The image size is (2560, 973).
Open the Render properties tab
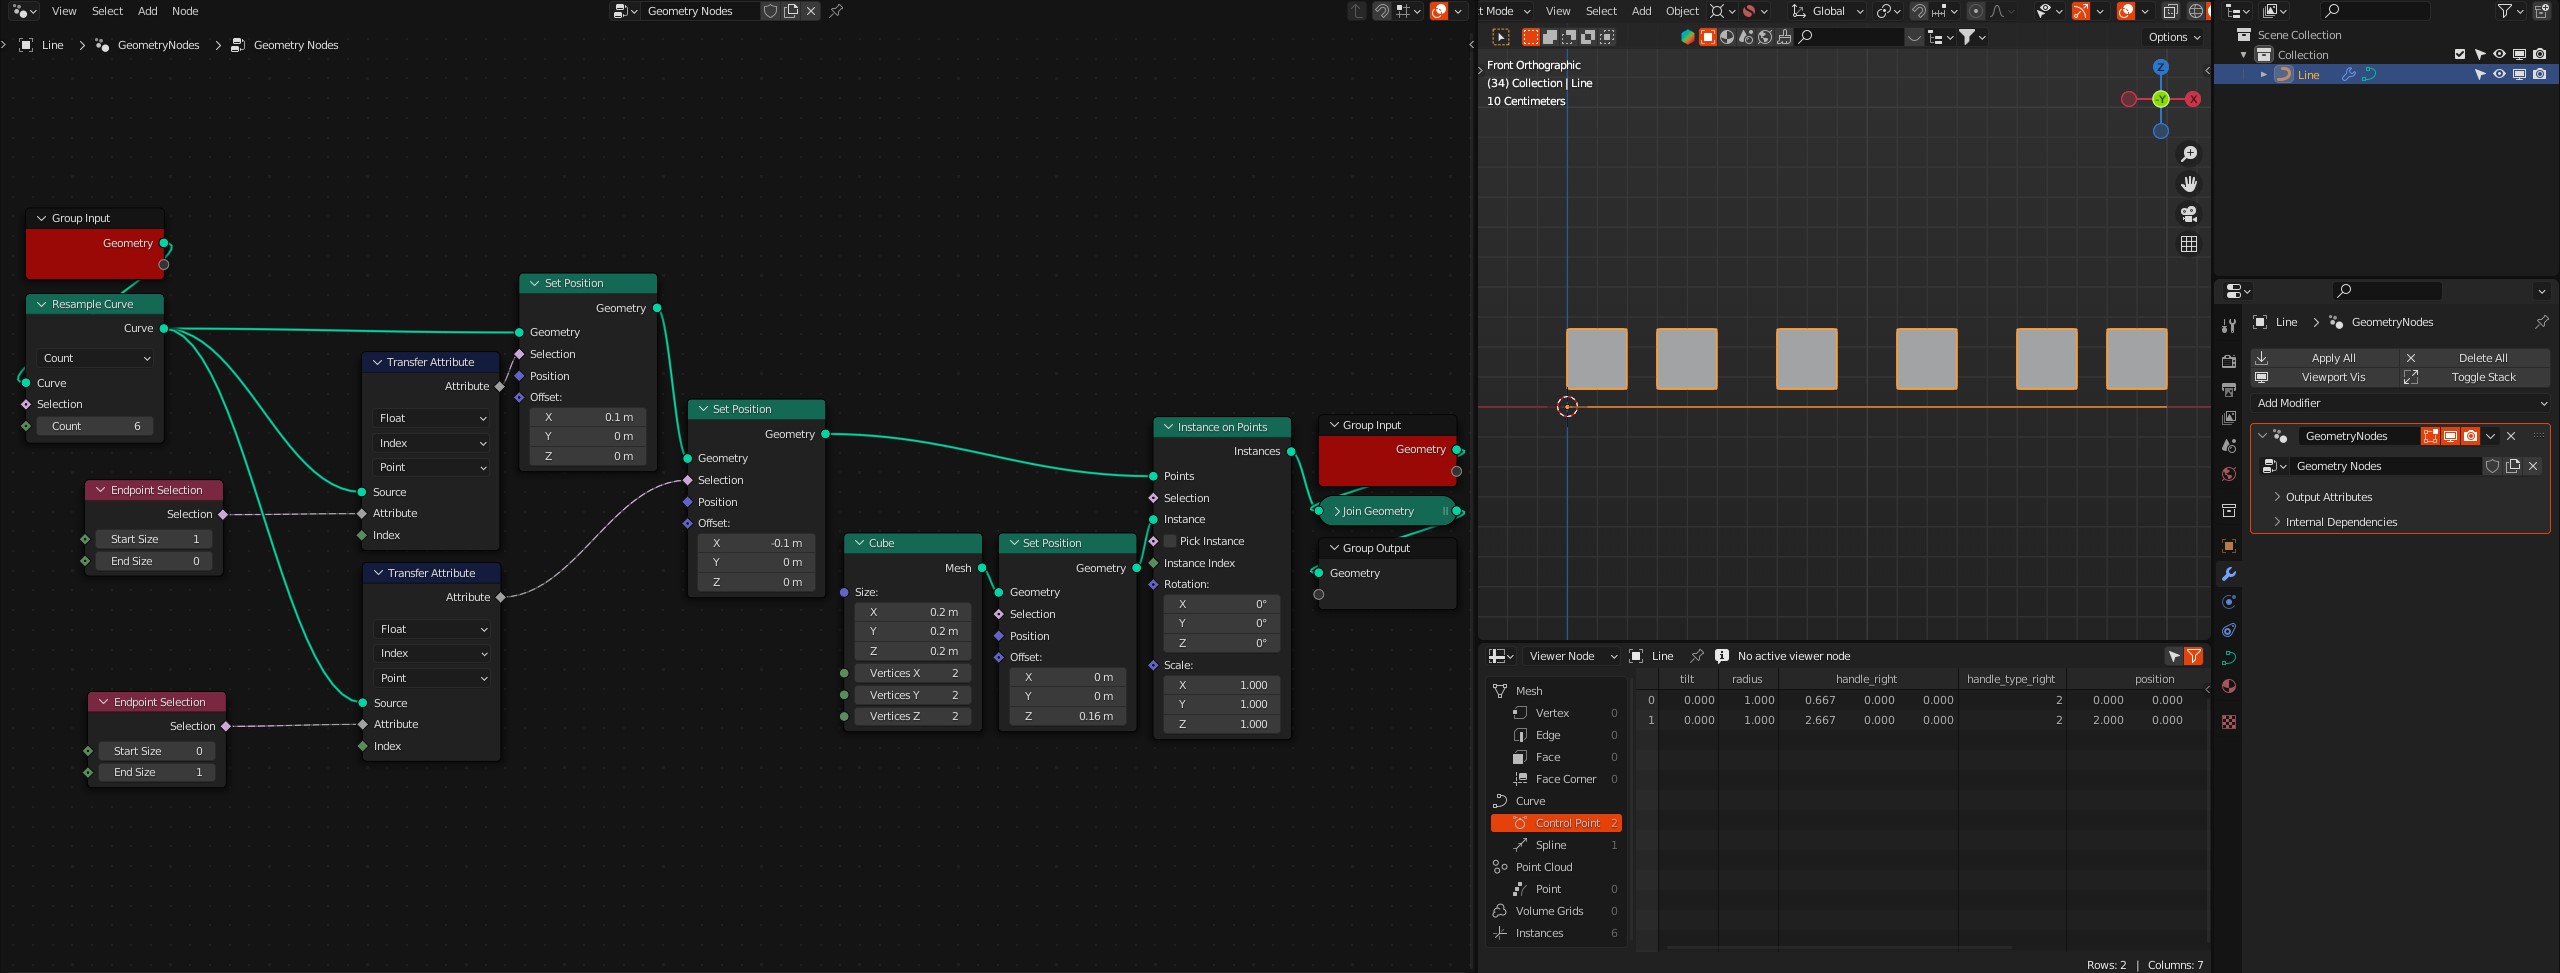[2228, 361]
